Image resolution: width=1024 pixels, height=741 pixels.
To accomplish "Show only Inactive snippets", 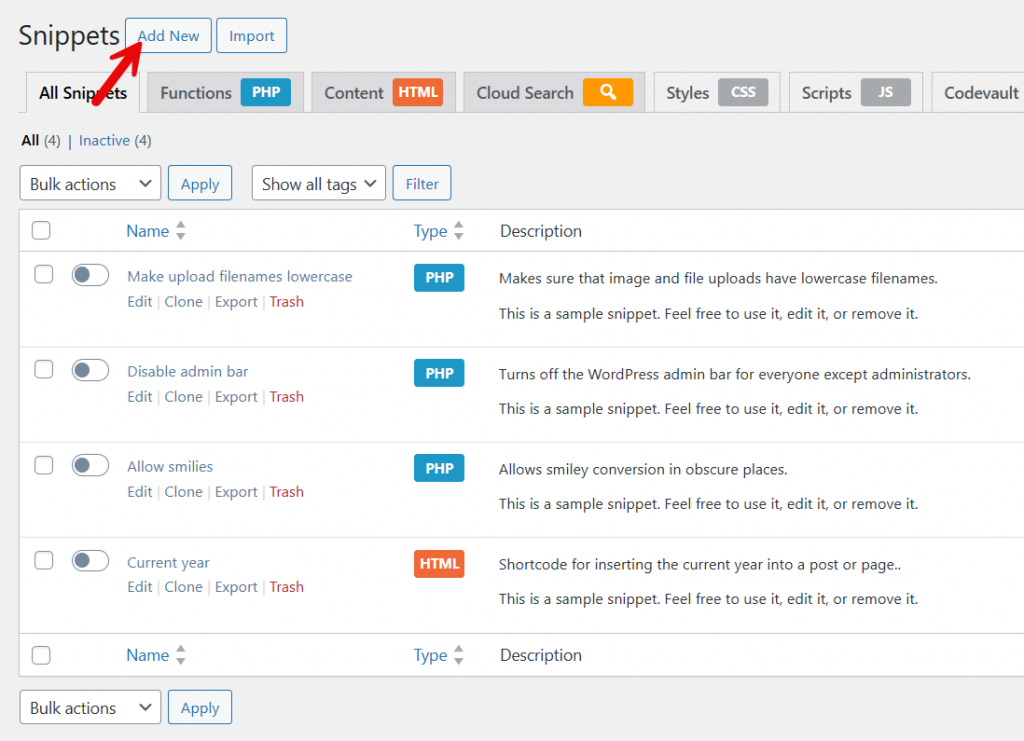I will [x=104, y=141].
